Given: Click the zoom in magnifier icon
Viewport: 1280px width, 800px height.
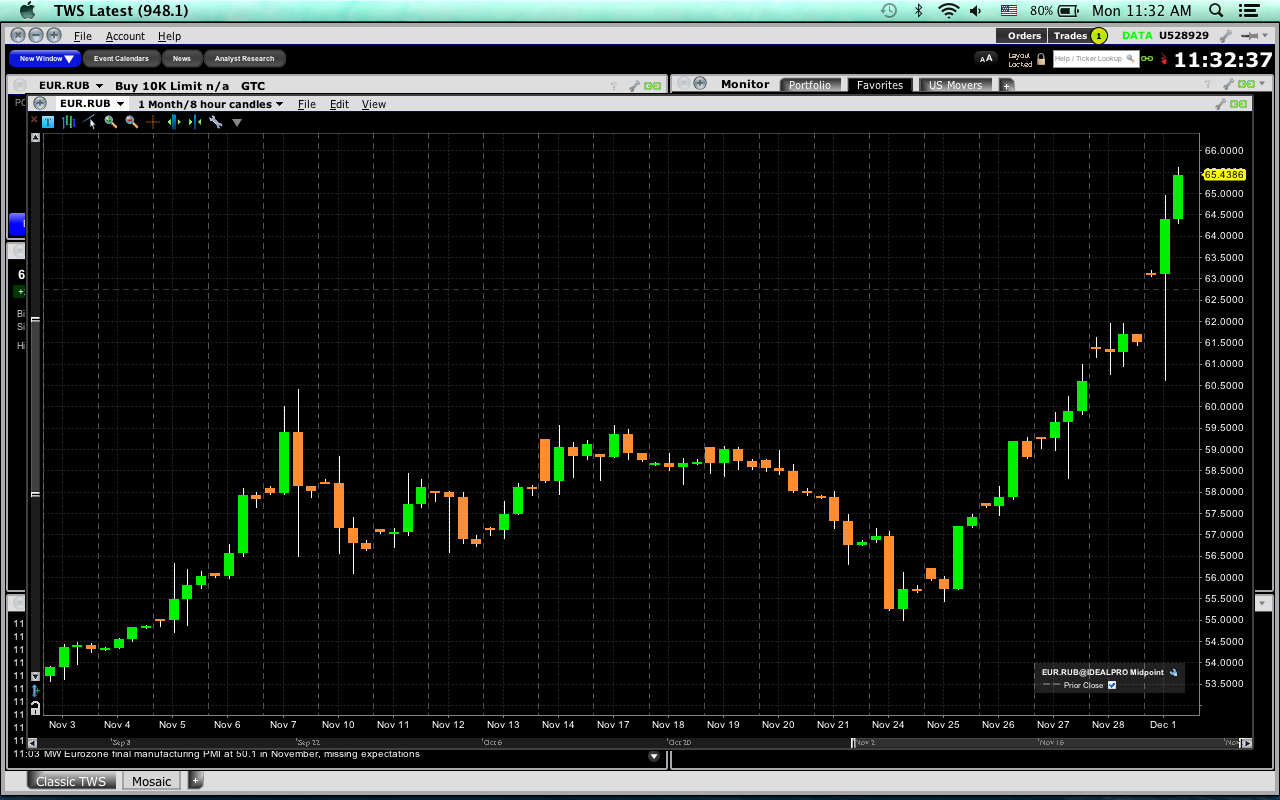Looking at the screenshot, I should coord(111,122).
